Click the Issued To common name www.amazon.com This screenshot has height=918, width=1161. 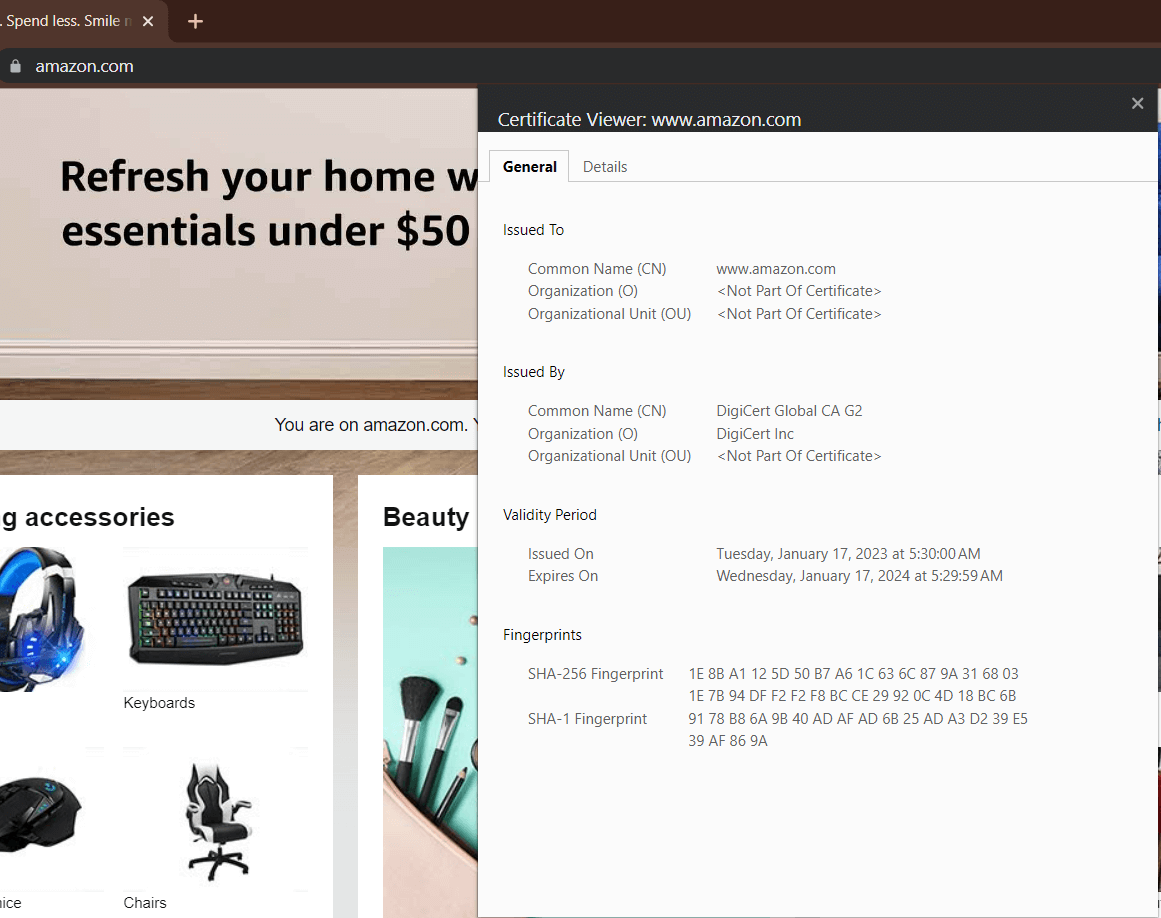coord(776,269)
